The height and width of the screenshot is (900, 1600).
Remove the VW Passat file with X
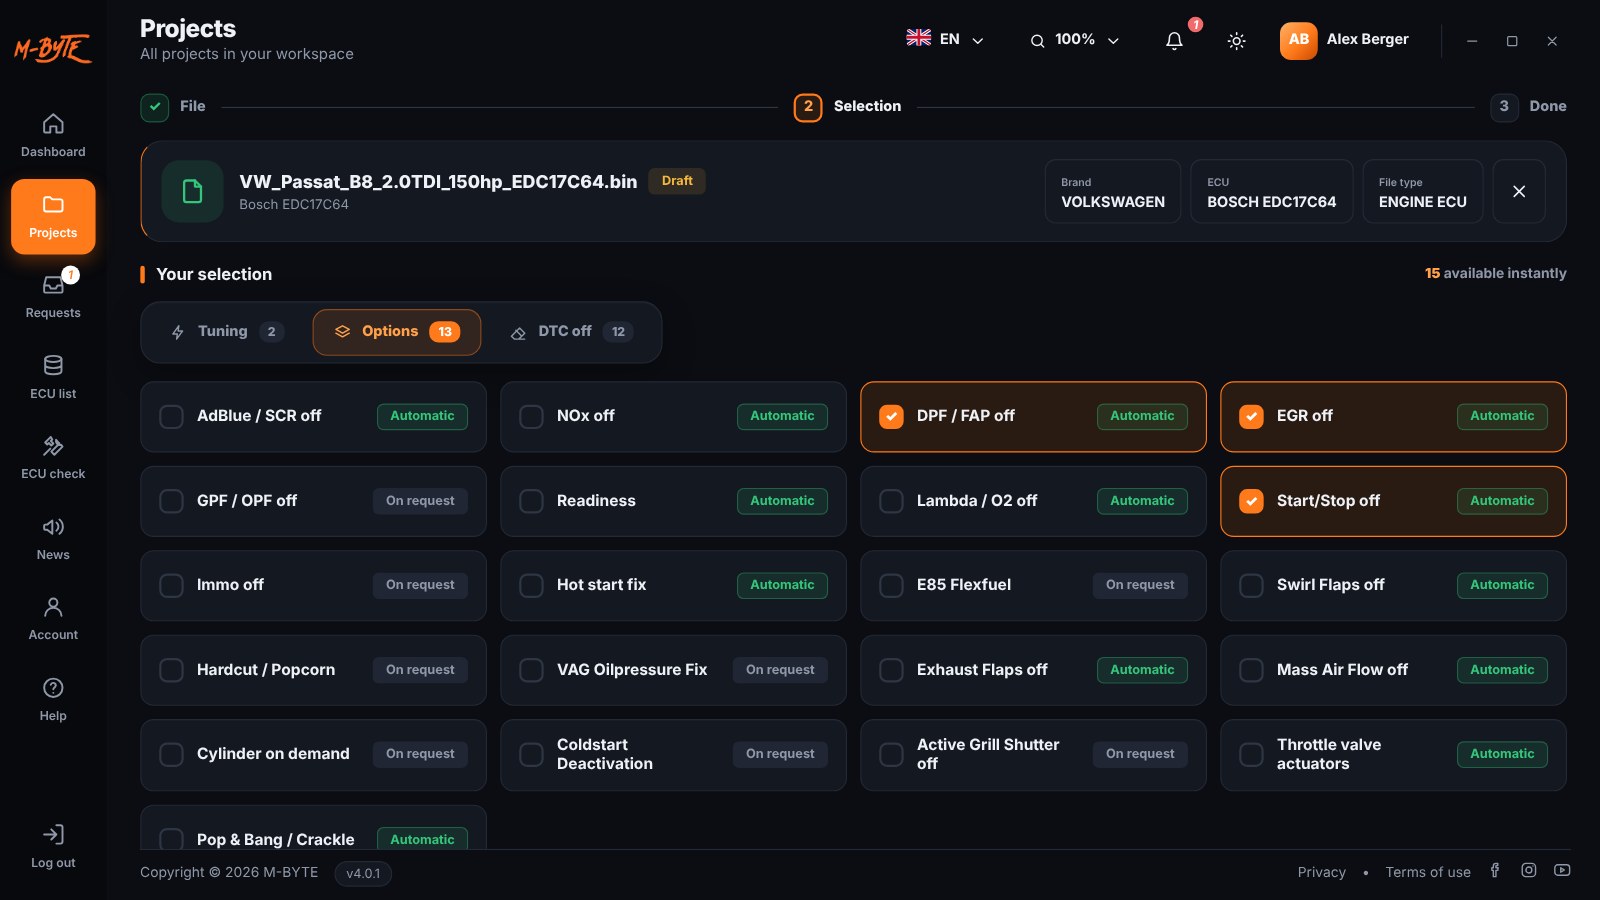coord(1519,191)
